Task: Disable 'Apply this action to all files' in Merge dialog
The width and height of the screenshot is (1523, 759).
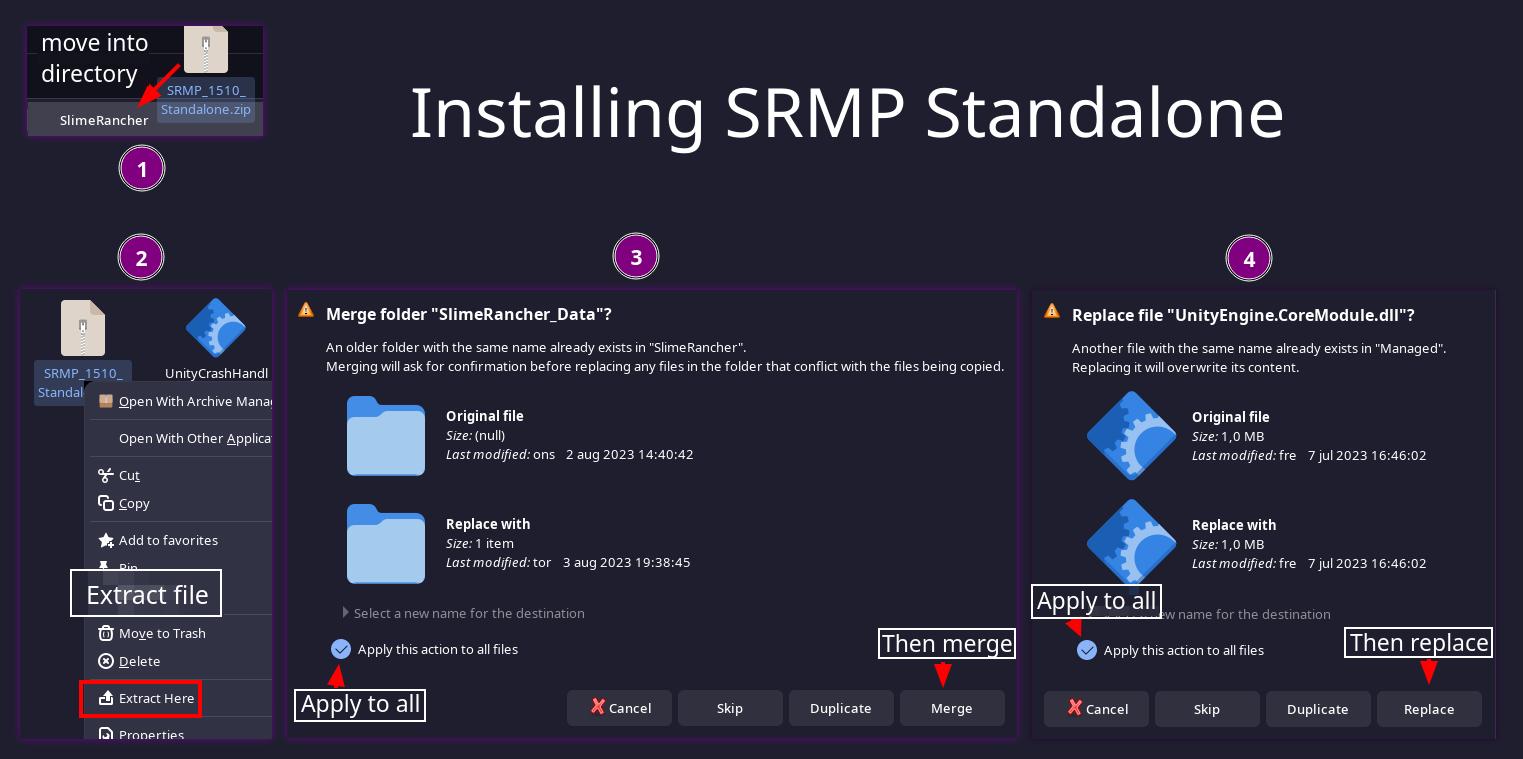Action: [x=341, y=649]
